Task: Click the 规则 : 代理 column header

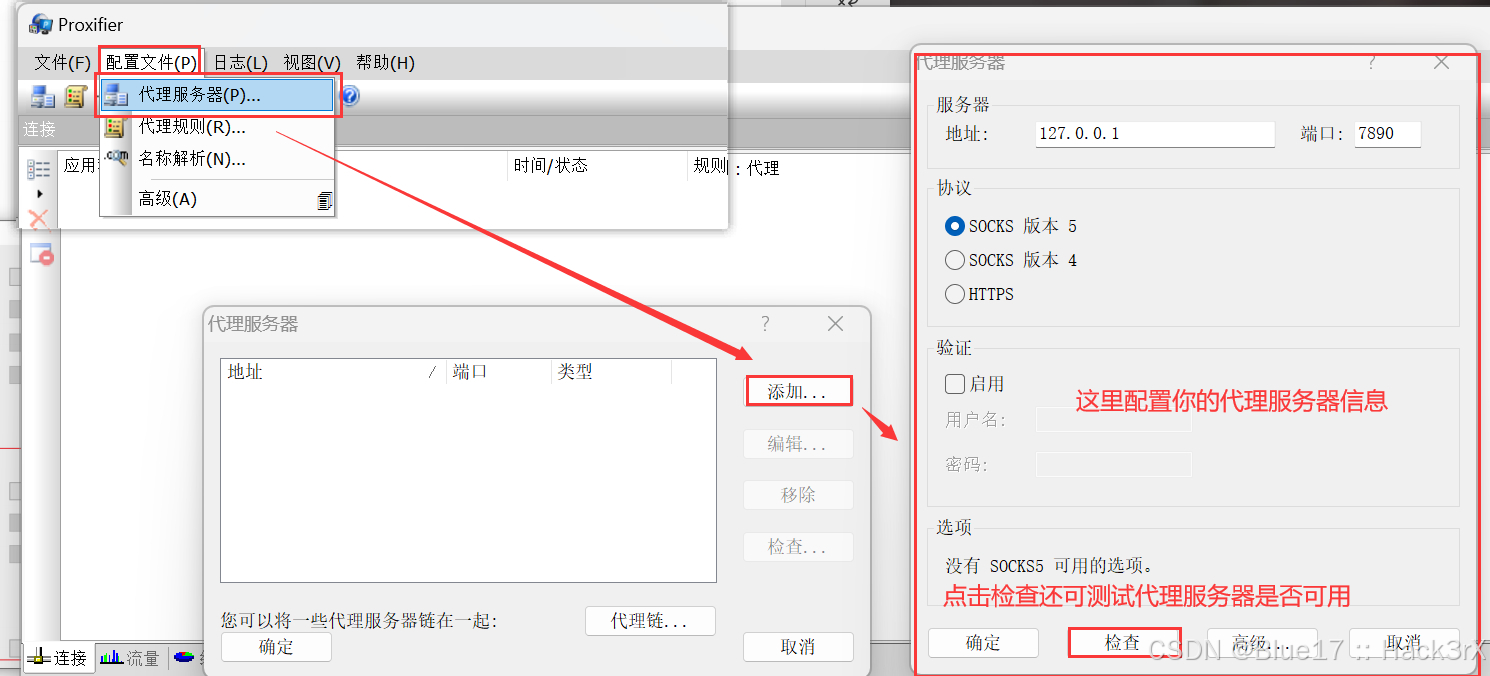Action: tap(737, 167)
